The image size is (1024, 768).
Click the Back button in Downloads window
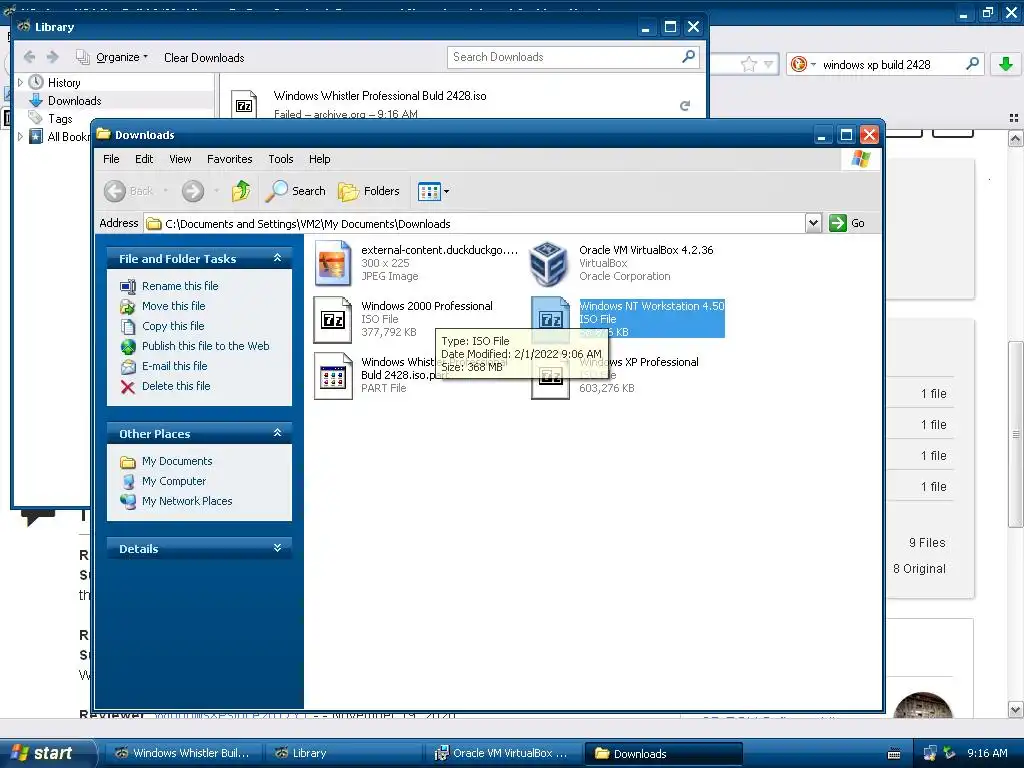pos(129,191)
